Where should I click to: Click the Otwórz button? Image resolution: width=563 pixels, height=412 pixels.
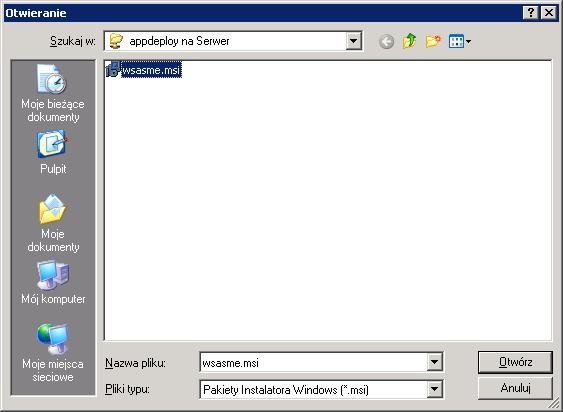(x=515, y=362)
